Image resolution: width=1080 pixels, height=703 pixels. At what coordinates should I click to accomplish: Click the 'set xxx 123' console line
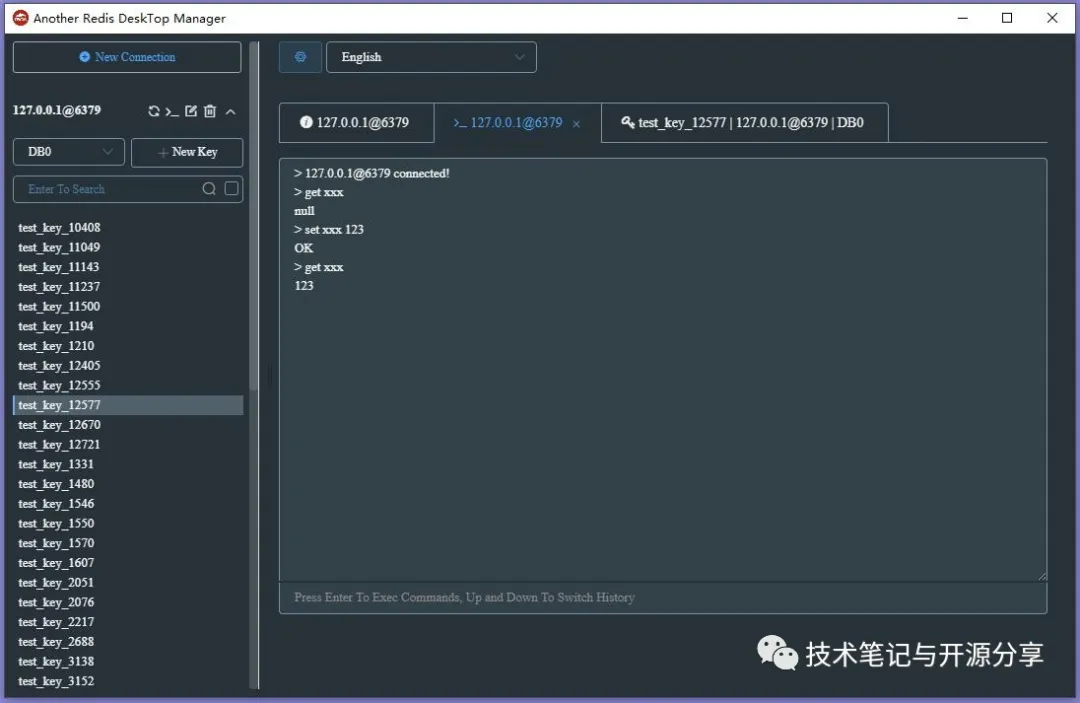329,230
